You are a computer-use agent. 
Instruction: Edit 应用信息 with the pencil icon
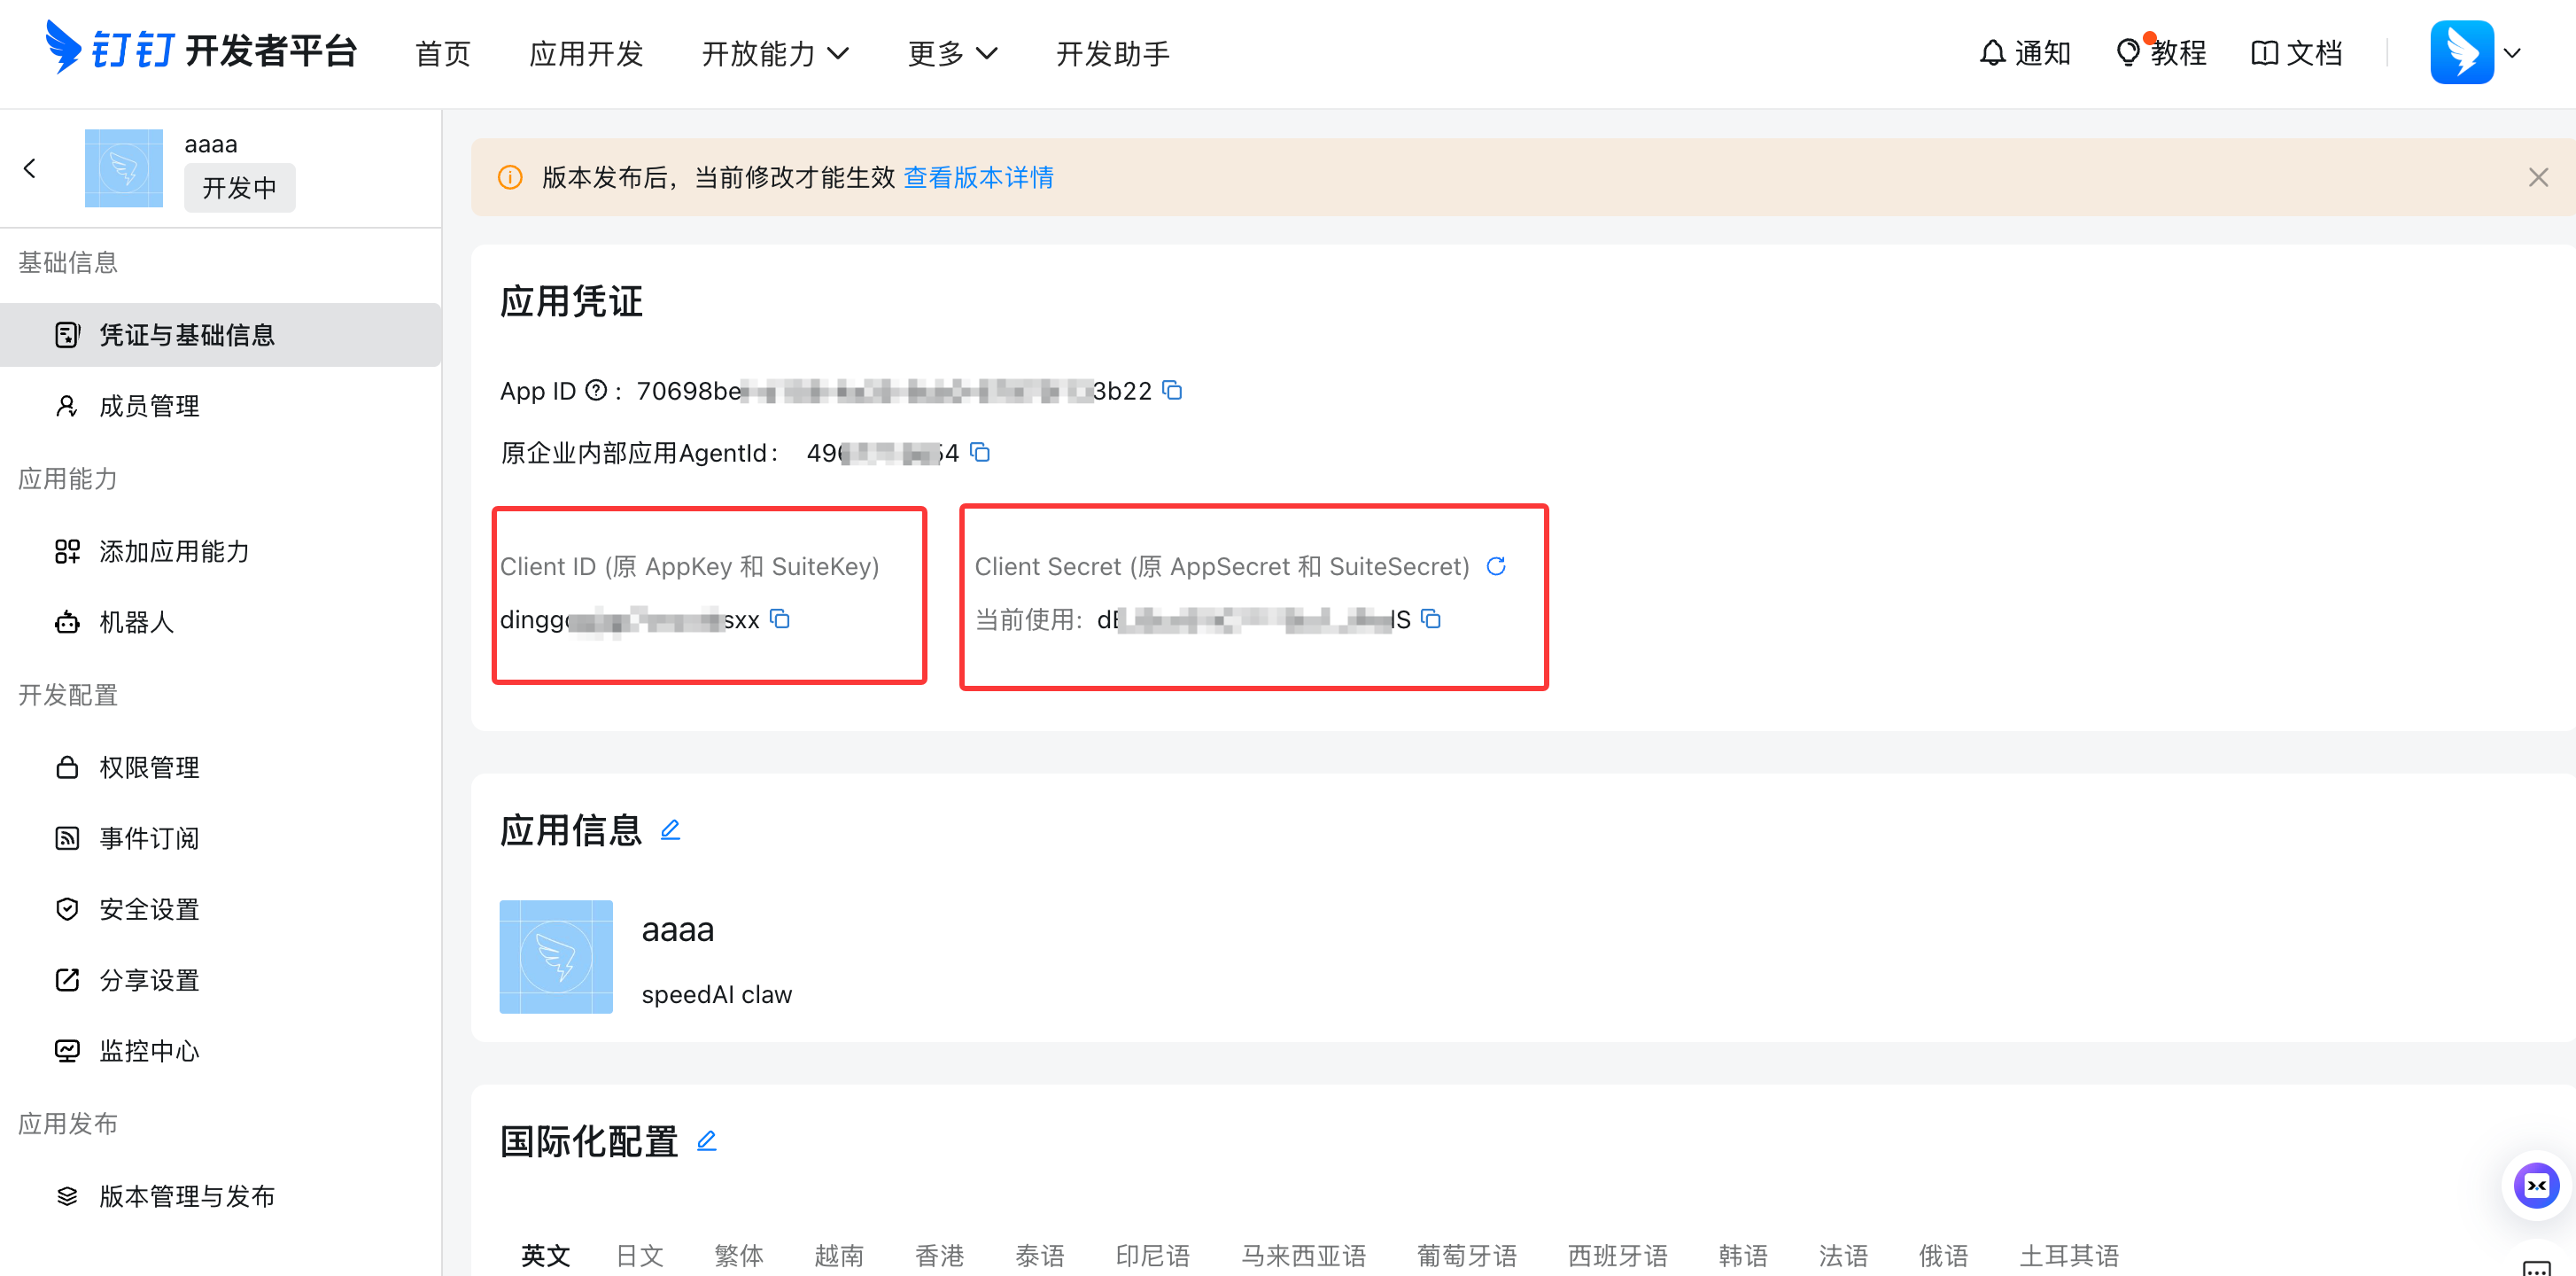[x=670, y=829]
